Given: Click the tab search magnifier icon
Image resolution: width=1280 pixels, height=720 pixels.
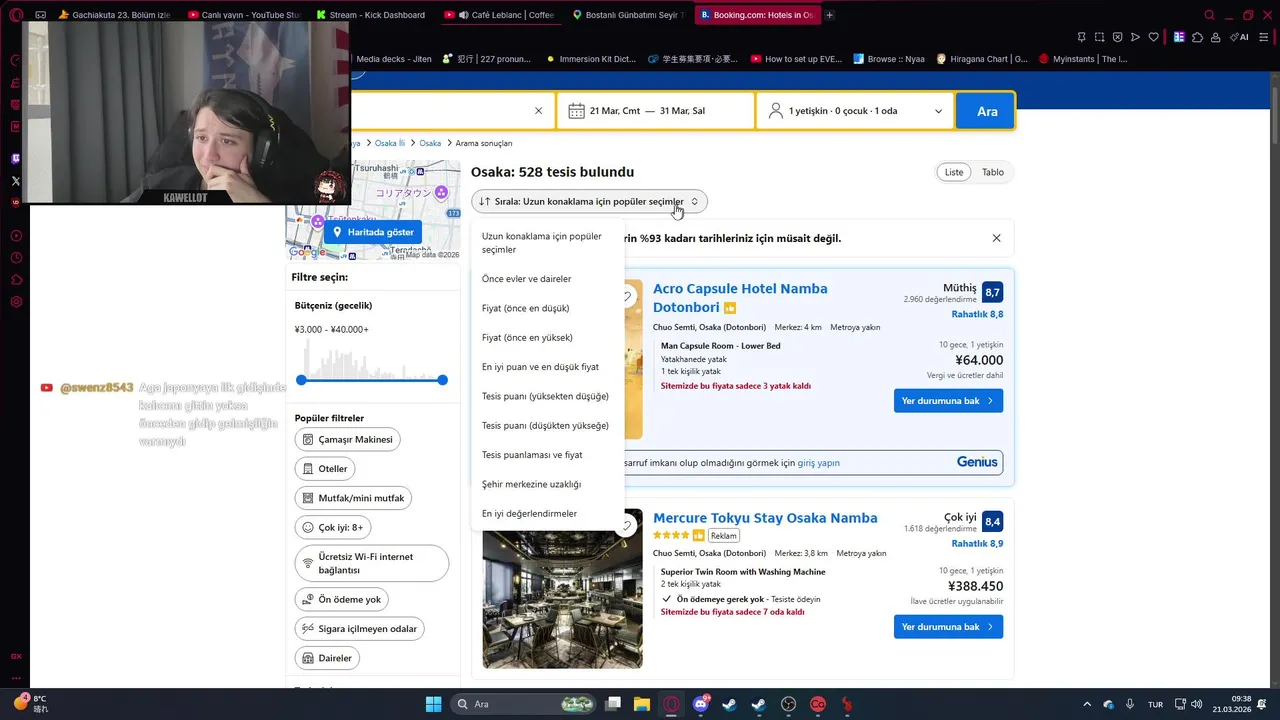Looking at the screenshot, I should click(1209, 15).
